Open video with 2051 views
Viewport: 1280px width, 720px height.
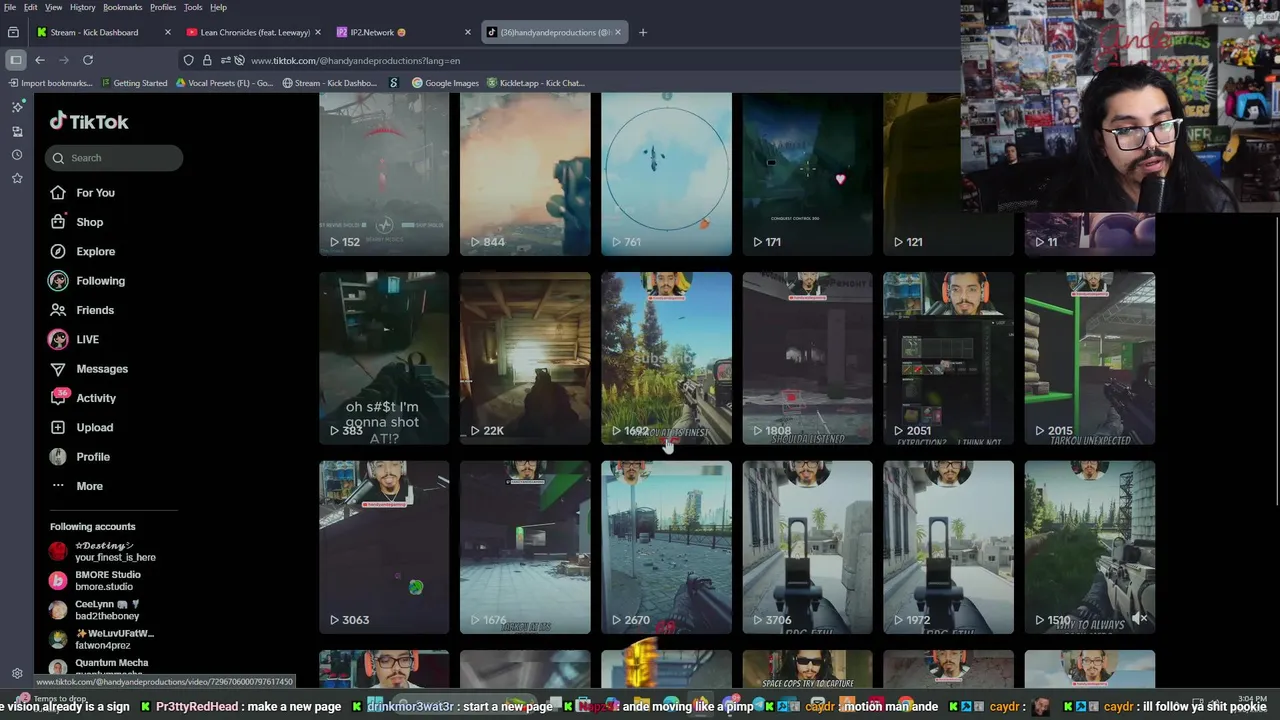[x=948, y=358]
